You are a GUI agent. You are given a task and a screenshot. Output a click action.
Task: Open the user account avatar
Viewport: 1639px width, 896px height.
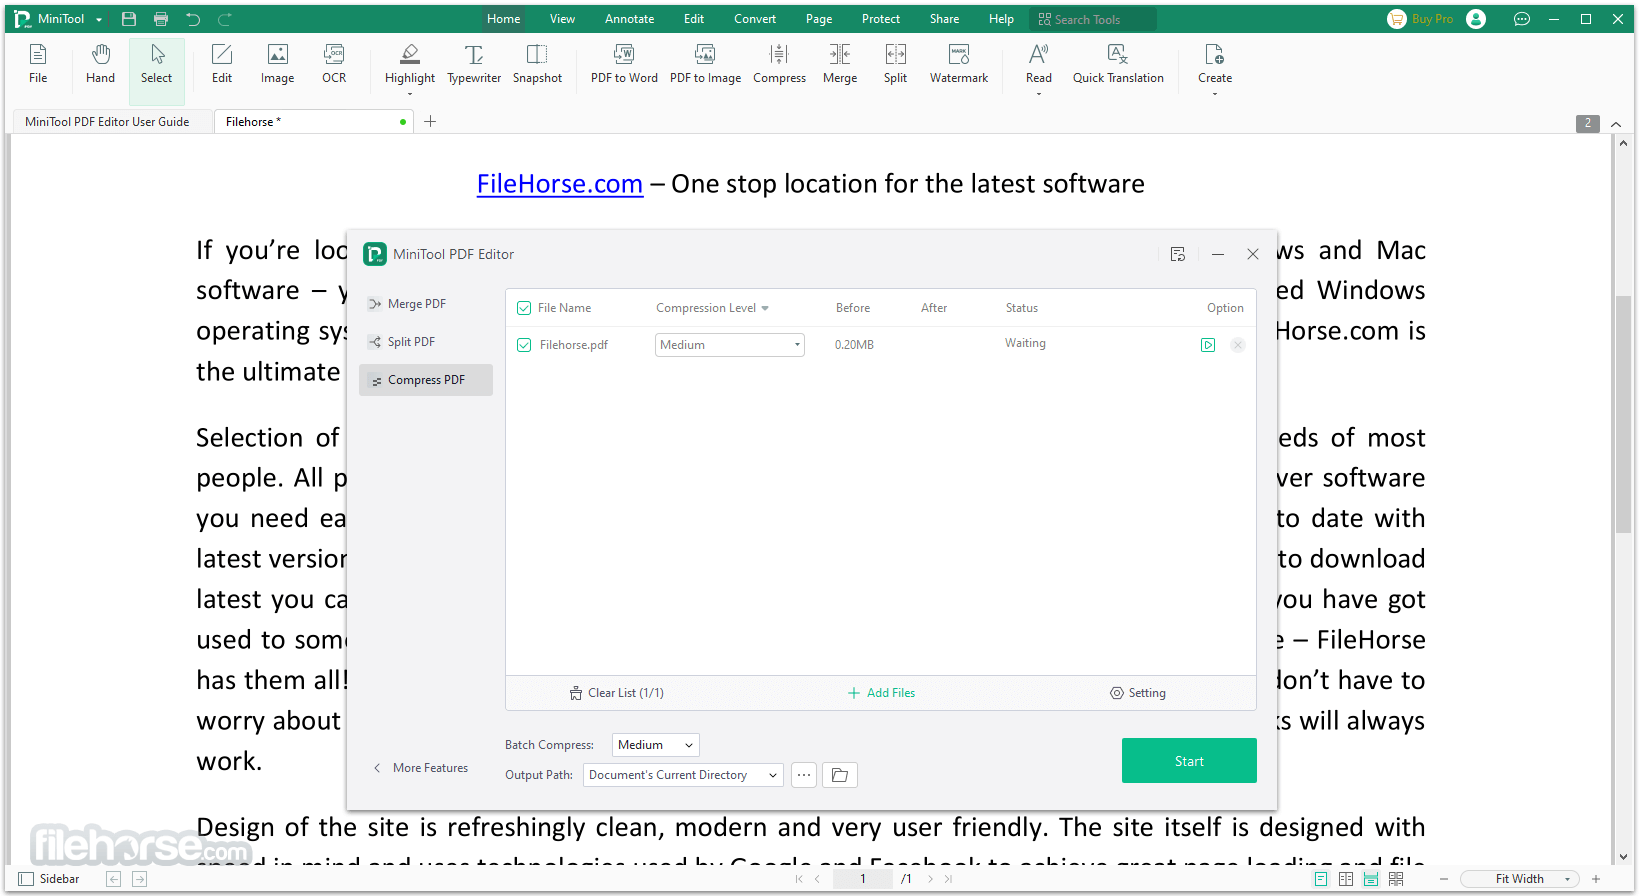click(1476, 19)
